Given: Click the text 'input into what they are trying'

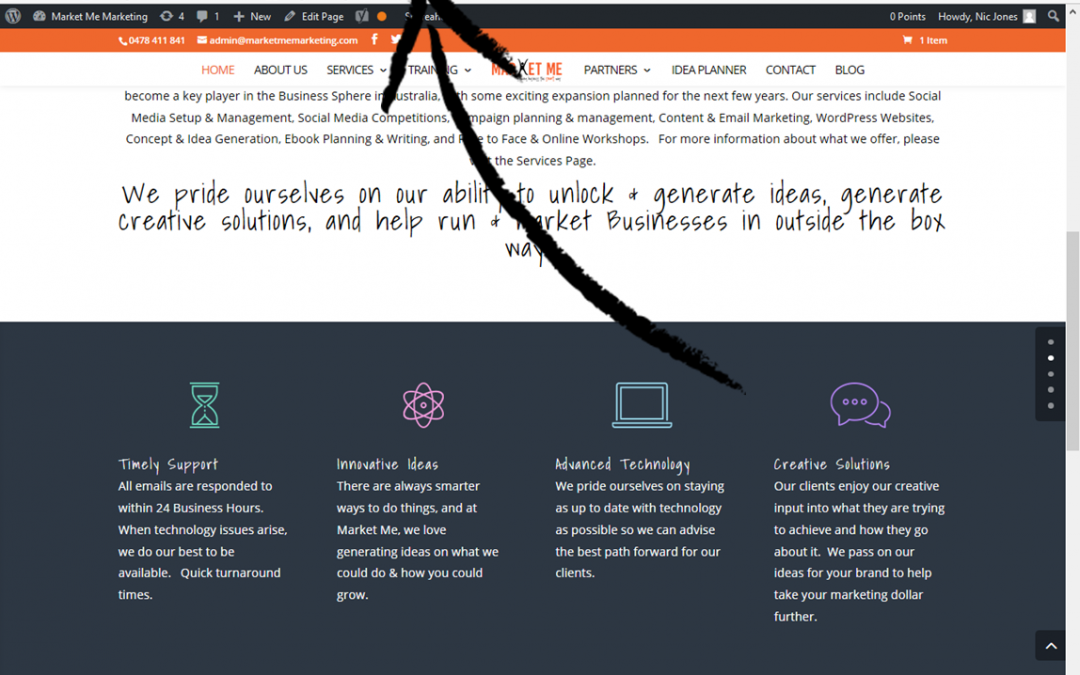Looking at the screenshot, I should coord(859,508).
